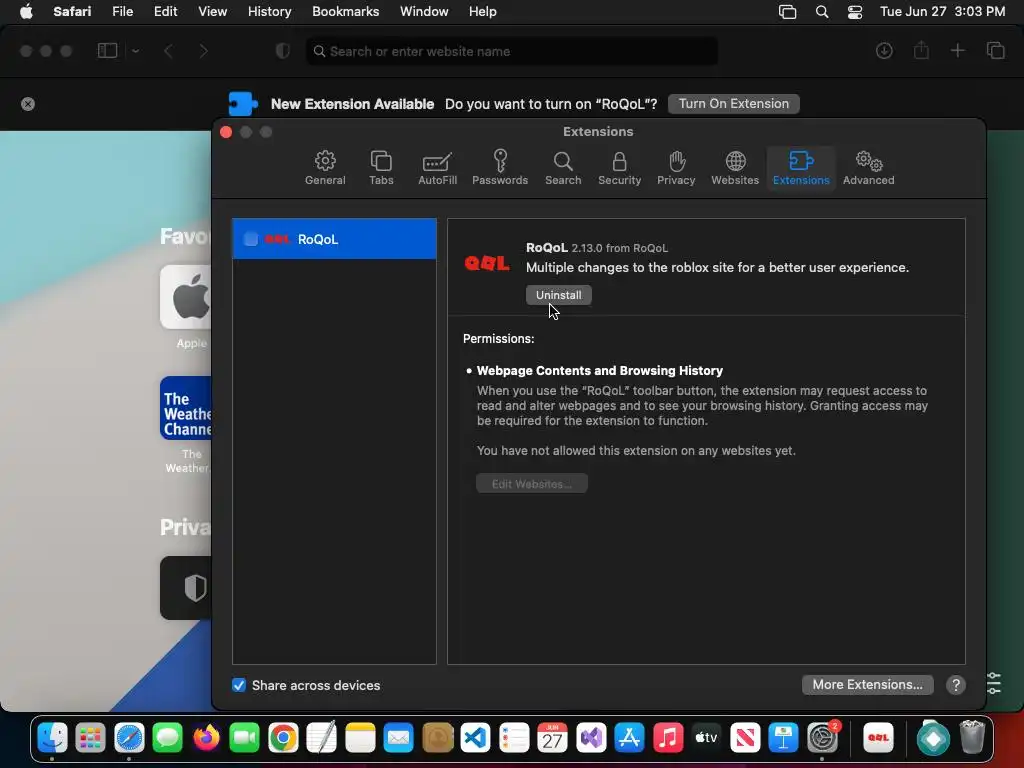Open the Advanced preferences pane
This screenshot has width=1024, height=768.
point(868,168)
